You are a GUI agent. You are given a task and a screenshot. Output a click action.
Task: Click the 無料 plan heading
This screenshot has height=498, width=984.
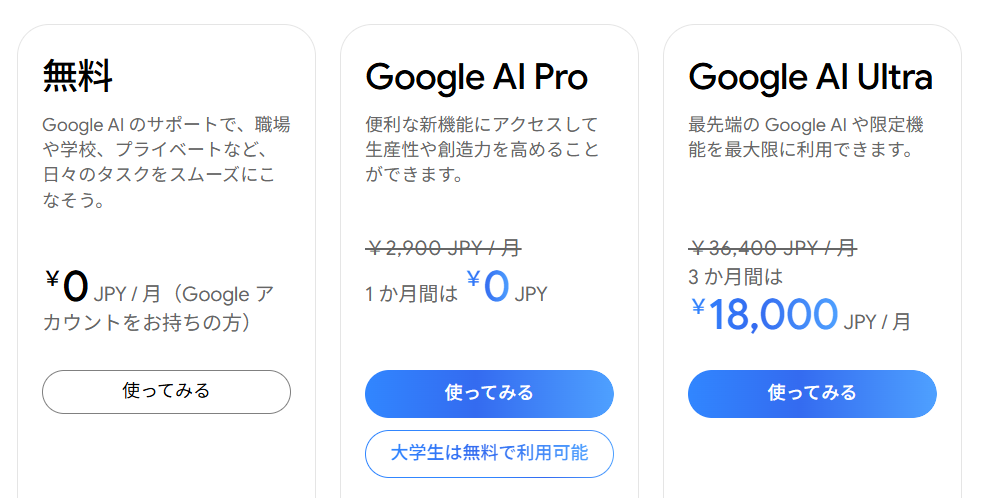tap(78, 77)
